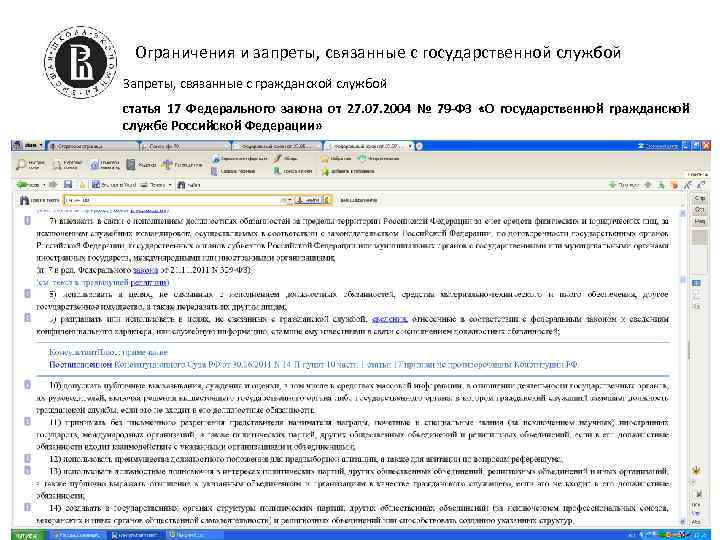The image size is (720, 540).
Task: Open the 'редакции' previous edition link
Action: 150,282
